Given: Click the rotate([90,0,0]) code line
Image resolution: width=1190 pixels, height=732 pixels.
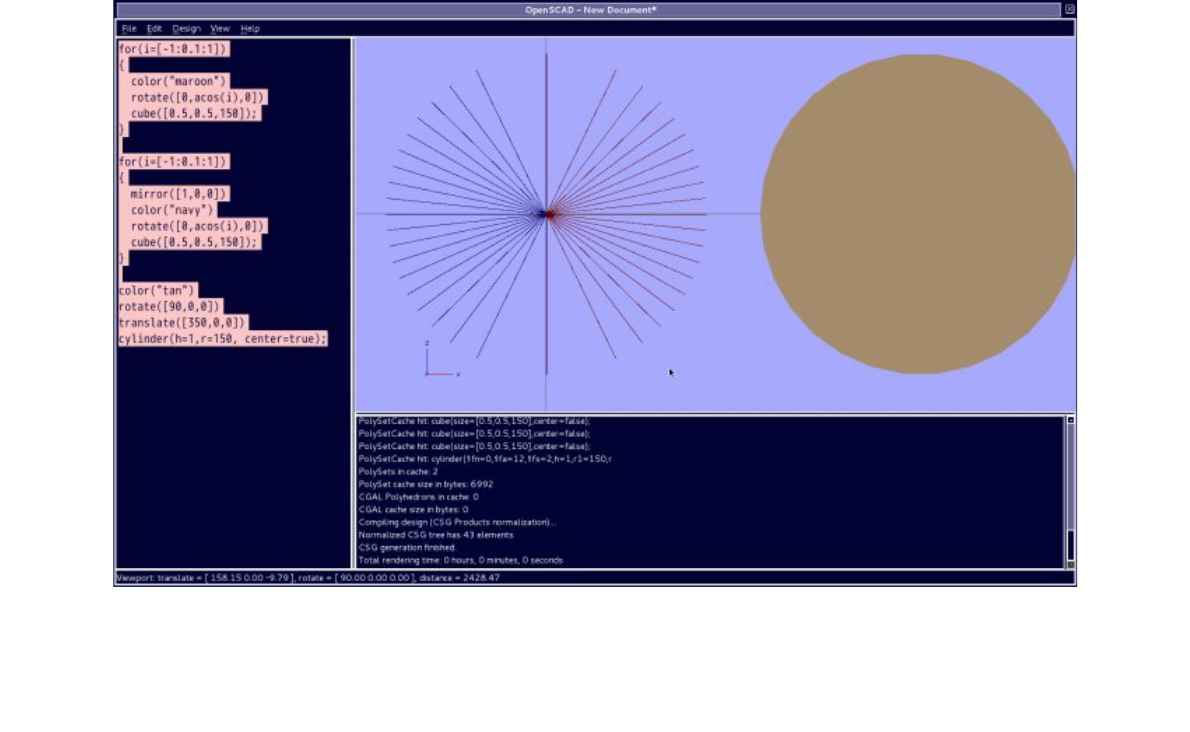Looking at the screenshot, I should [168, 306].
